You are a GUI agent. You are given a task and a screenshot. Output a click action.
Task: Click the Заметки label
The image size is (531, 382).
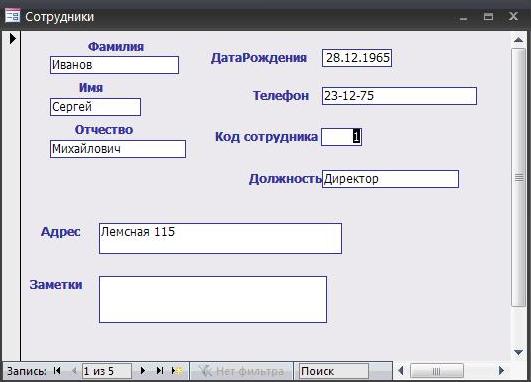tap(56, 285)
